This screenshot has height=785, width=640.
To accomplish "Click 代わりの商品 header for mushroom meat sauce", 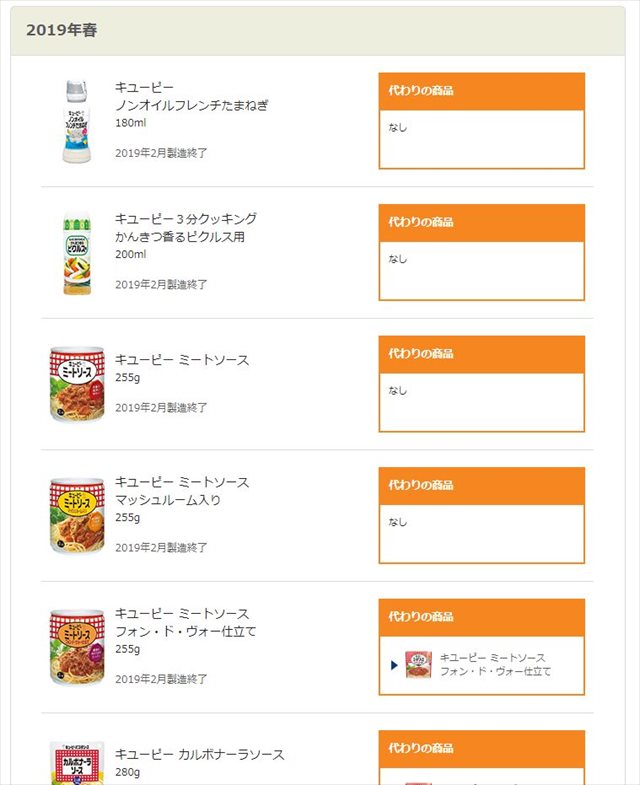I will point(421,485).
